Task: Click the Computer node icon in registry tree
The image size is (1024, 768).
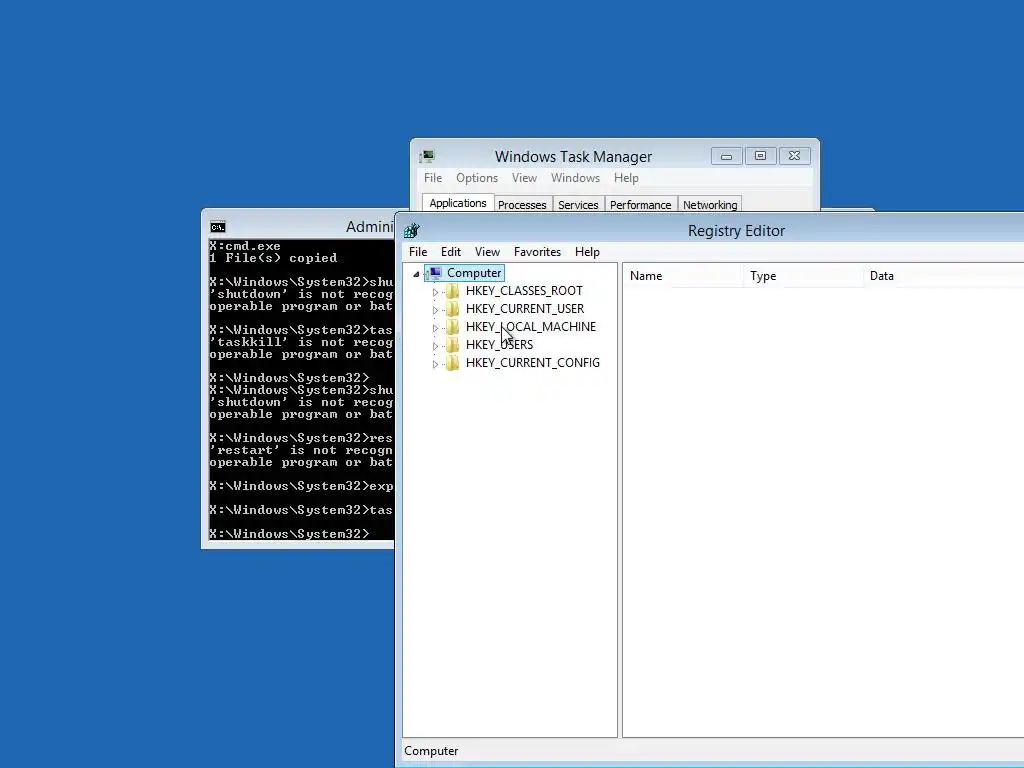Action: click(x=436, y=273)
